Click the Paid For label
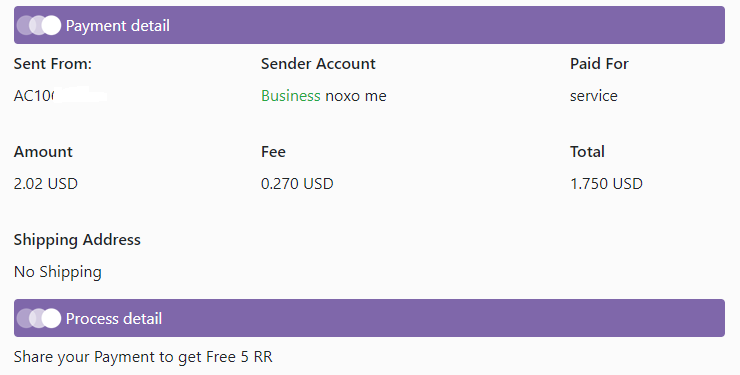The image size is (740, 375). (599, 64)
